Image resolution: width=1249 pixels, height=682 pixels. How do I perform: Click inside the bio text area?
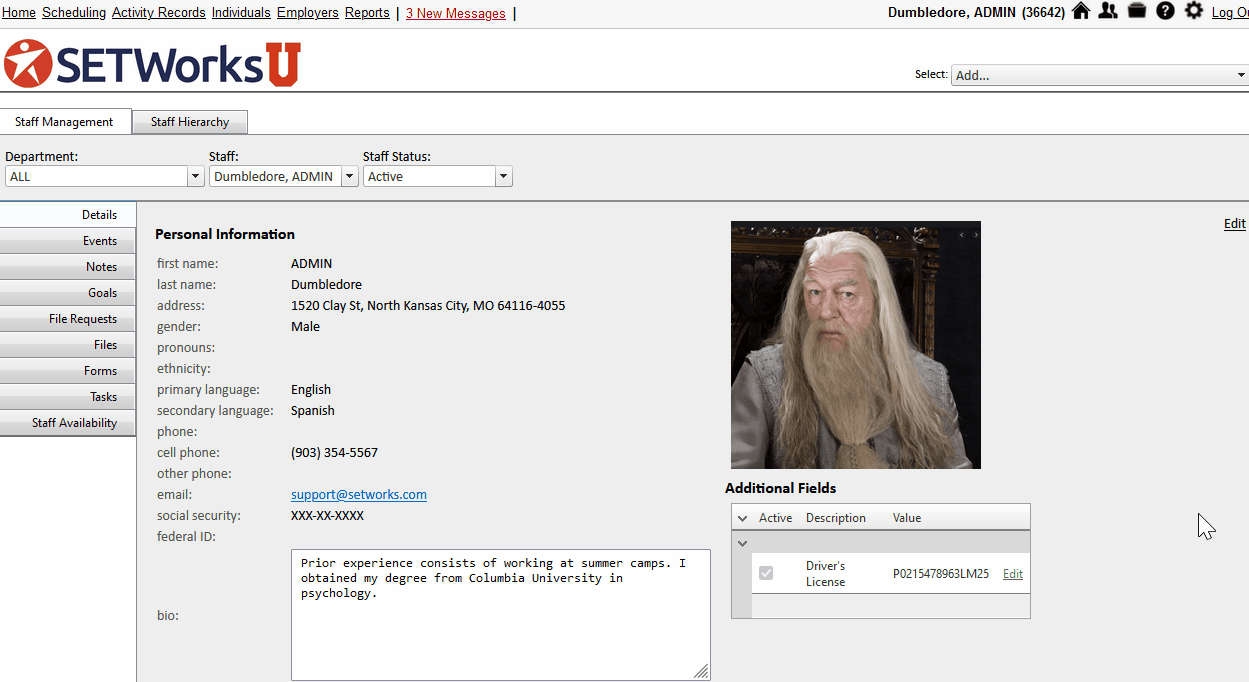(501, 615)
